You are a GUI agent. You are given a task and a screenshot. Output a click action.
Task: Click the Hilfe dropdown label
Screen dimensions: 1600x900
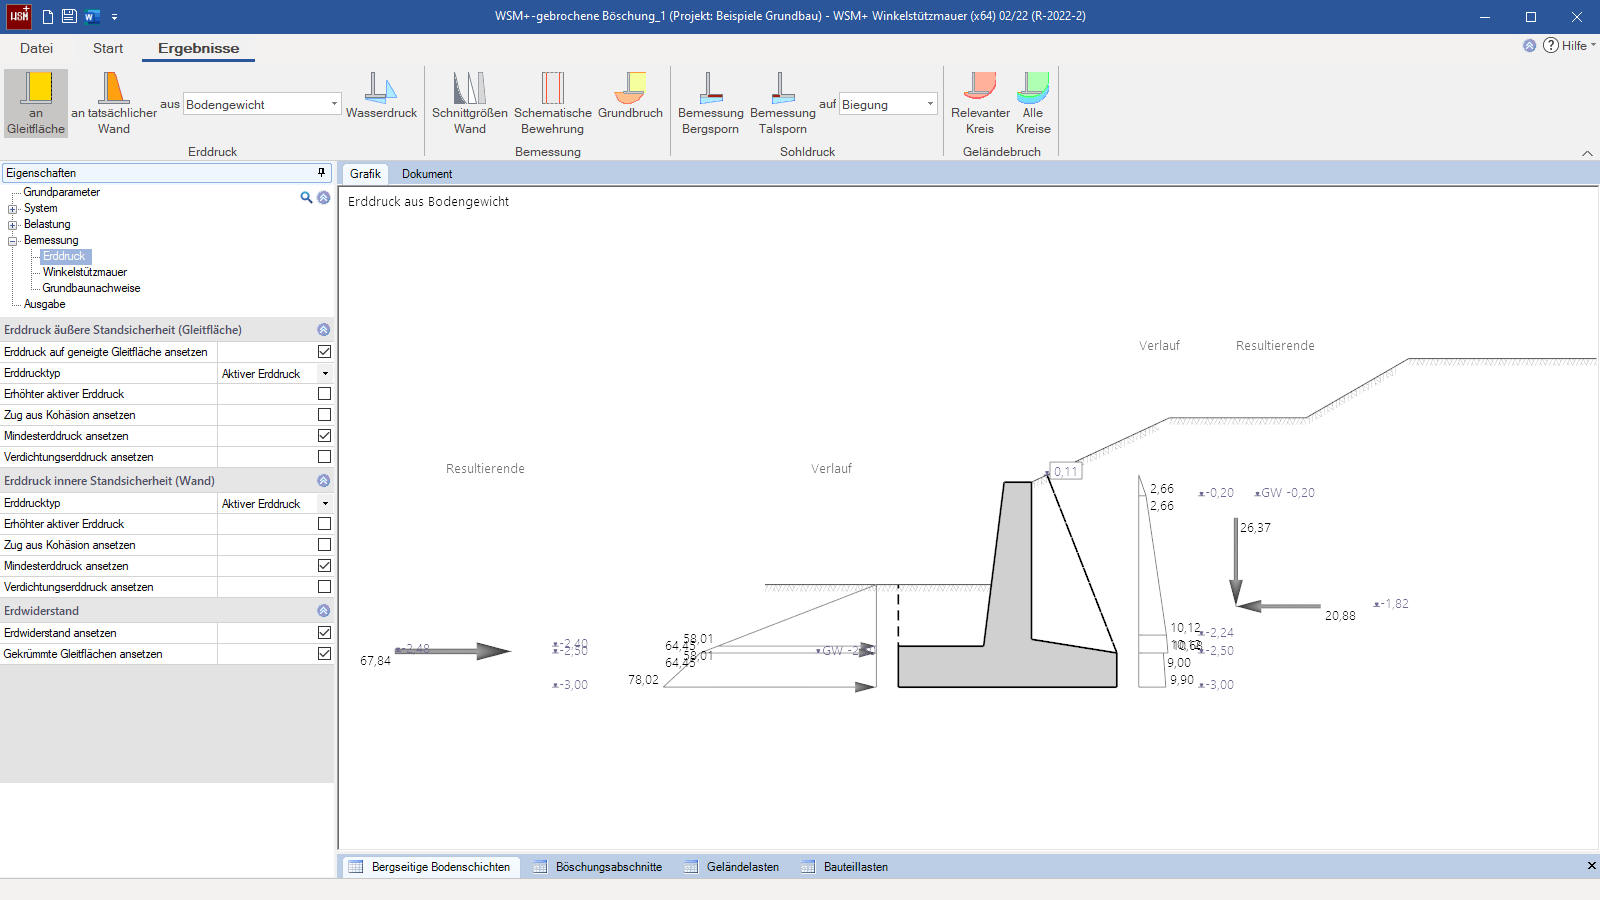1578,46
